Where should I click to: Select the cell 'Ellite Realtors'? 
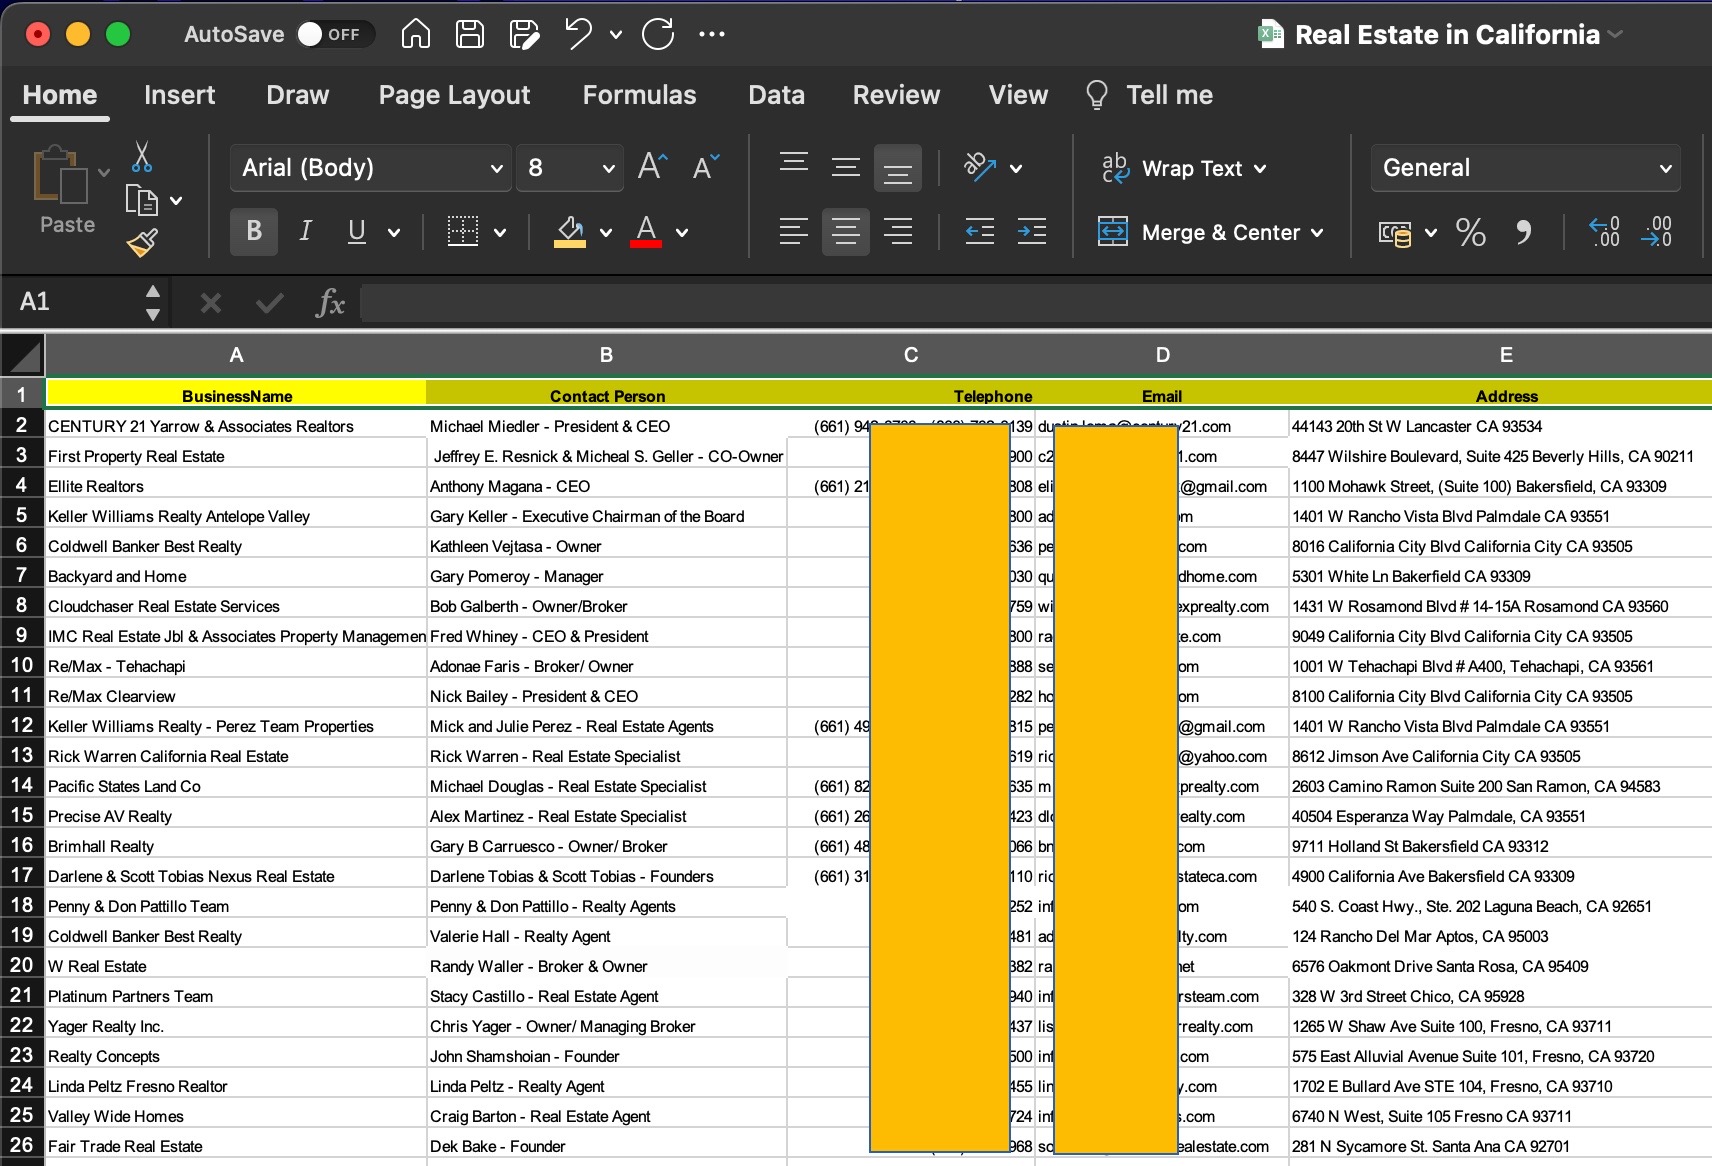[236, 486]
